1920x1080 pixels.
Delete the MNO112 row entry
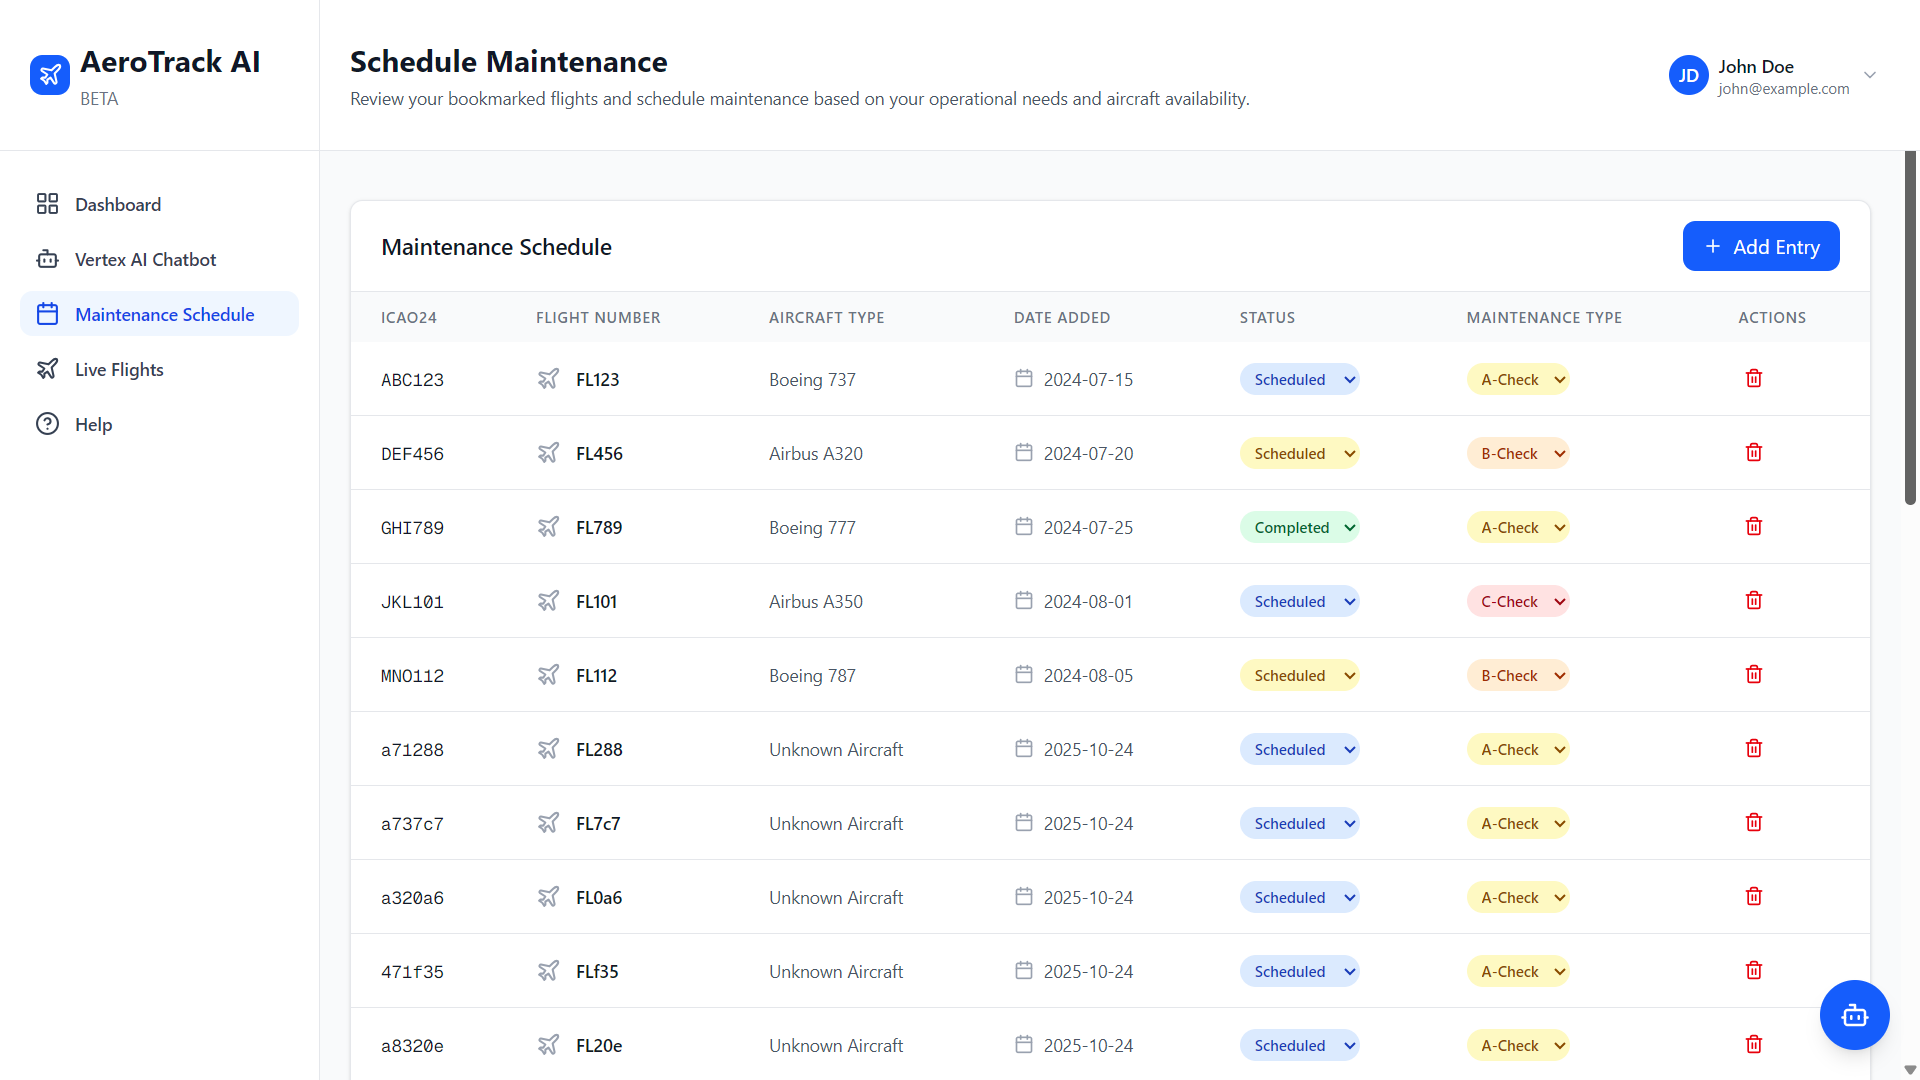tap(1753, 674)
